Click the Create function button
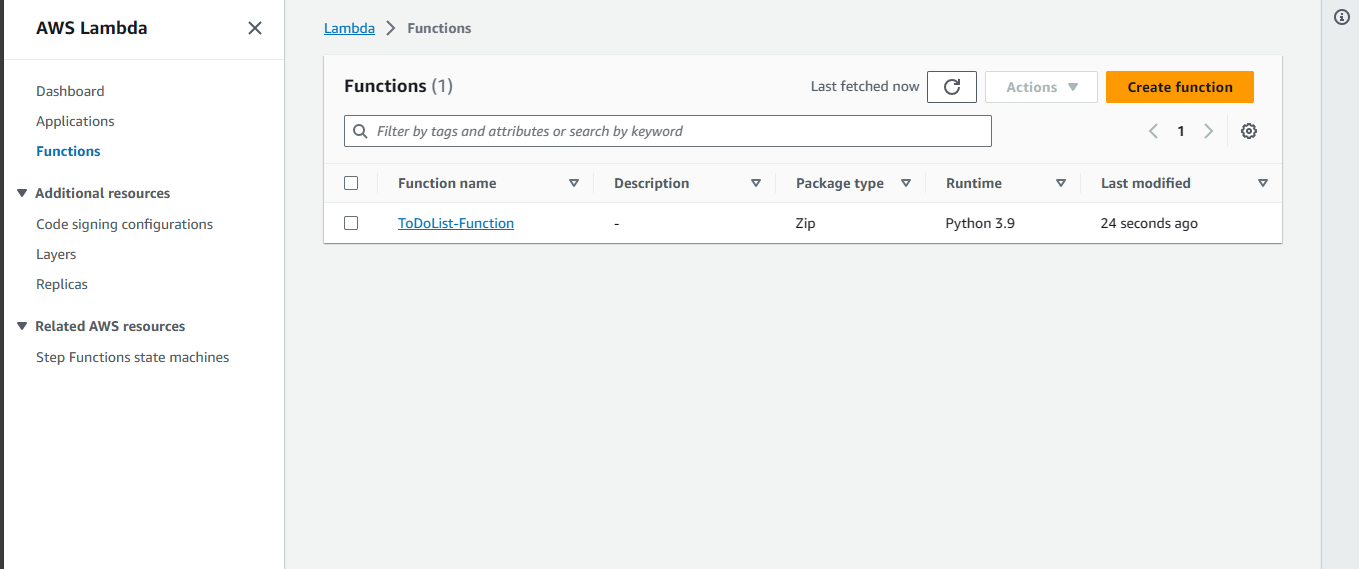 click(x=1179, y=87)
